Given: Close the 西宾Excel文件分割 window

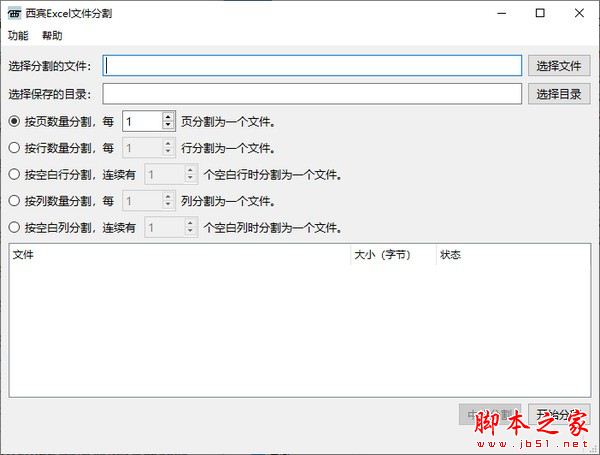Looking at the screenshot, I should point(579,13).
